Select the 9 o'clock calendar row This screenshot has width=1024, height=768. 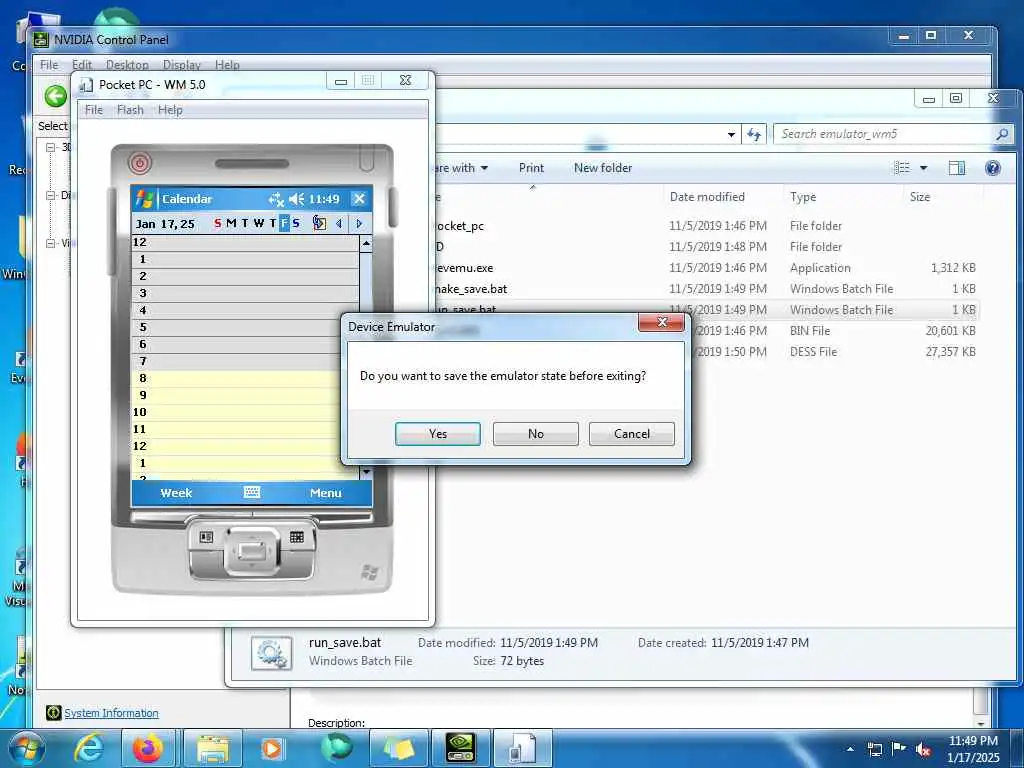246,395
